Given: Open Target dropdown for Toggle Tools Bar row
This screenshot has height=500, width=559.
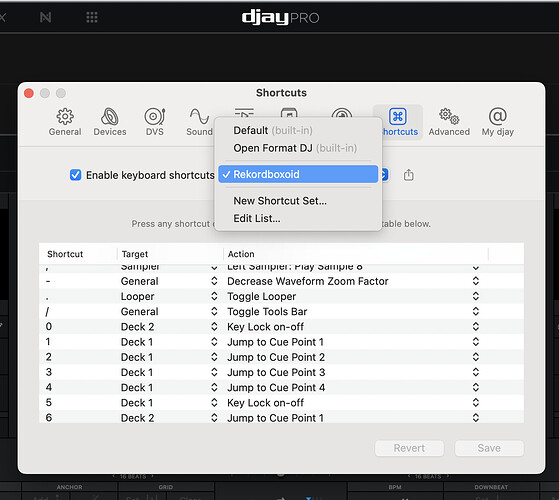Looking at the screenshot, I should click(x=214, y=311).
